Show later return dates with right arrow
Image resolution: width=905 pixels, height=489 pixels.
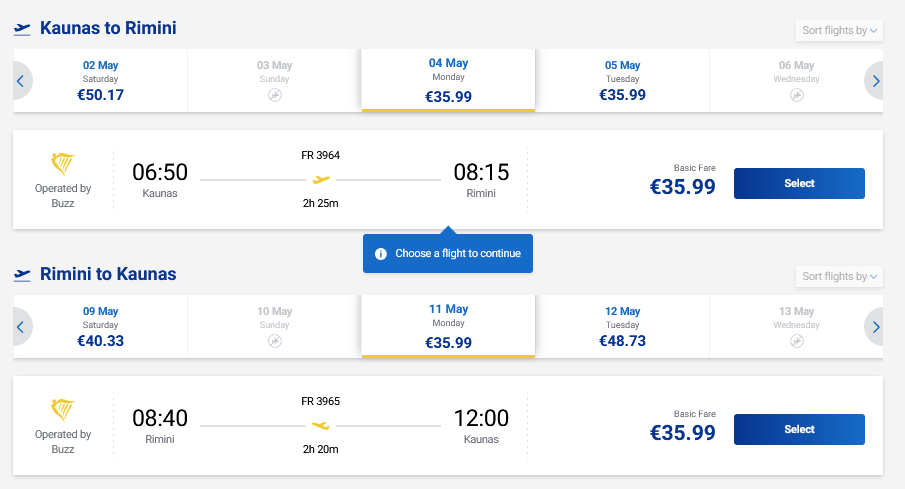[x=875, y=327]
